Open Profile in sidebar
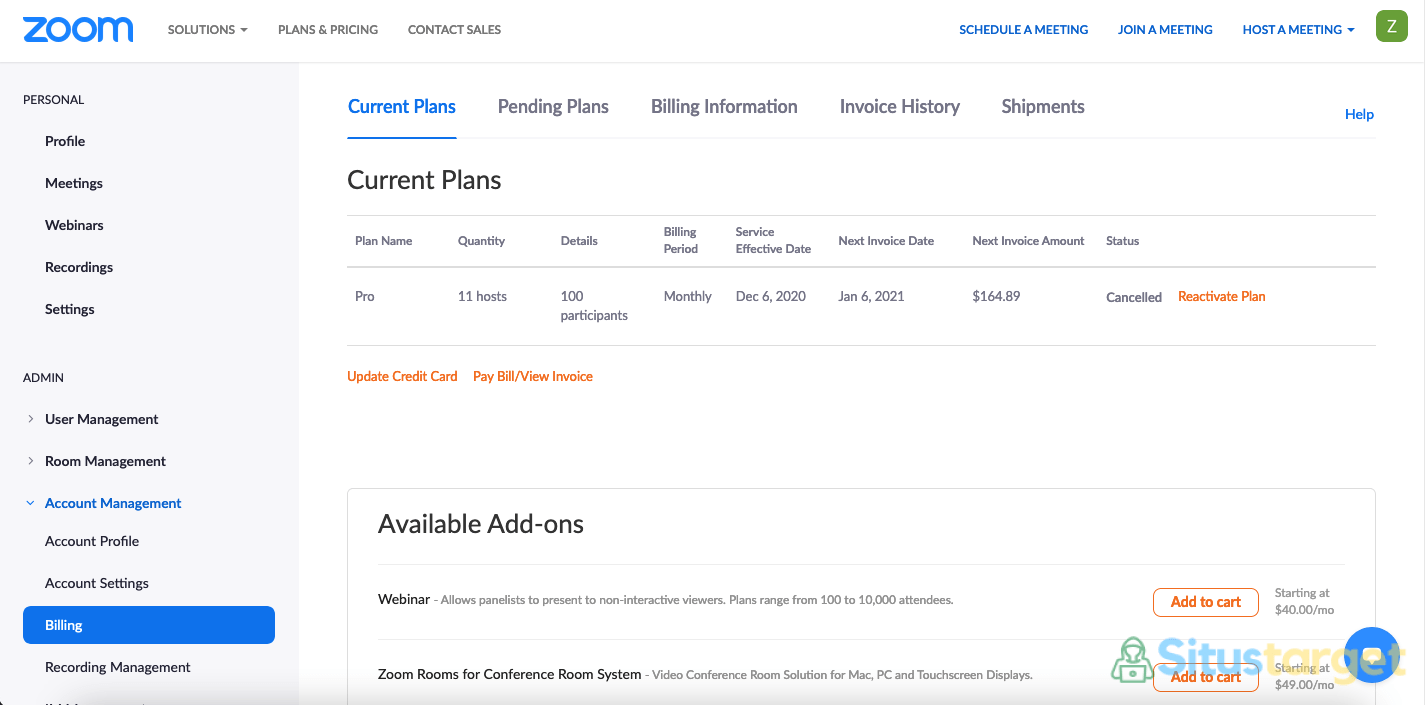 (x=65, y=141)
